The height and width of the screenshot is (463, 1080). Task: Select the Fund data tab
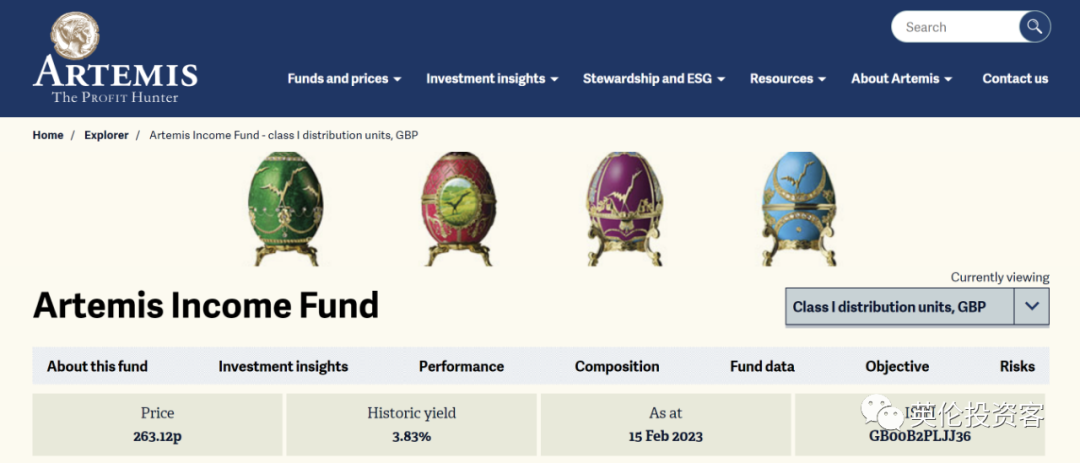click(x=762, y=367)
